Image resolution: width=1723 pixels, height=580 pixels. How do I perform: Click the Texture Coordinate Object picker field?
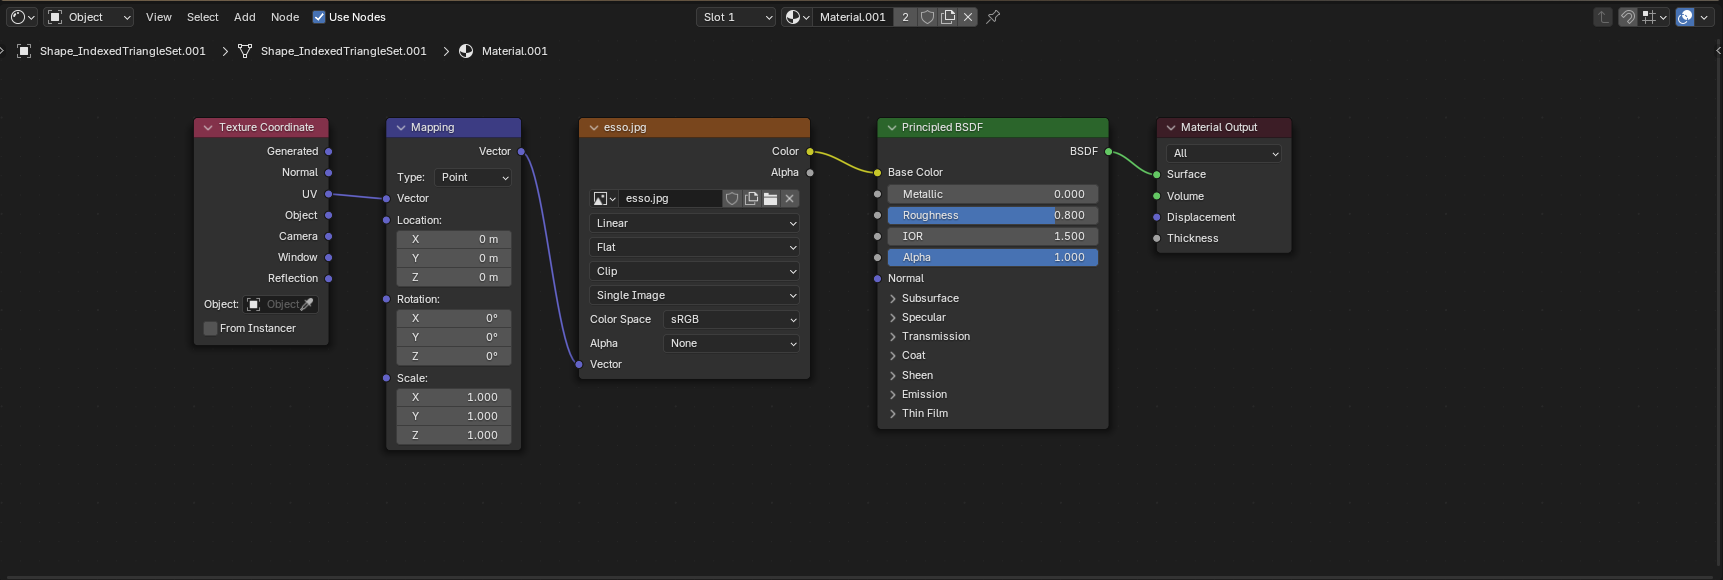(x=281, y=304)
